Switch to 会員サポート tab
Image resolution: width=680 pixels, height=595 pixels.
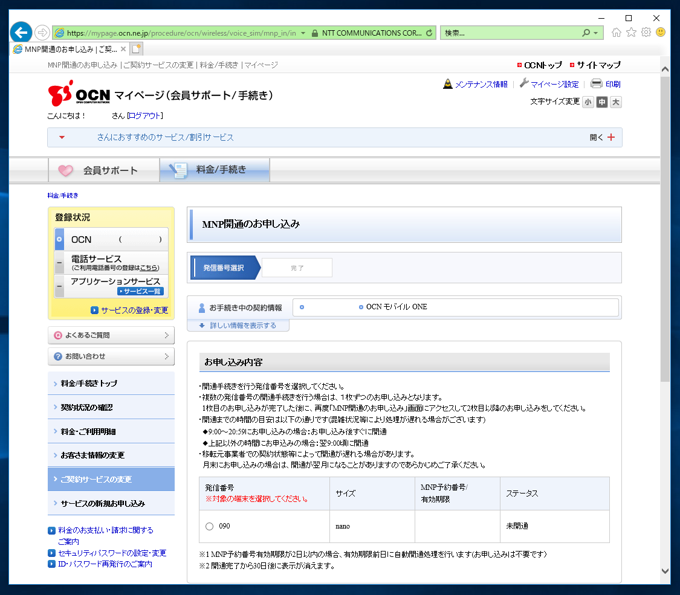[104, 170]
